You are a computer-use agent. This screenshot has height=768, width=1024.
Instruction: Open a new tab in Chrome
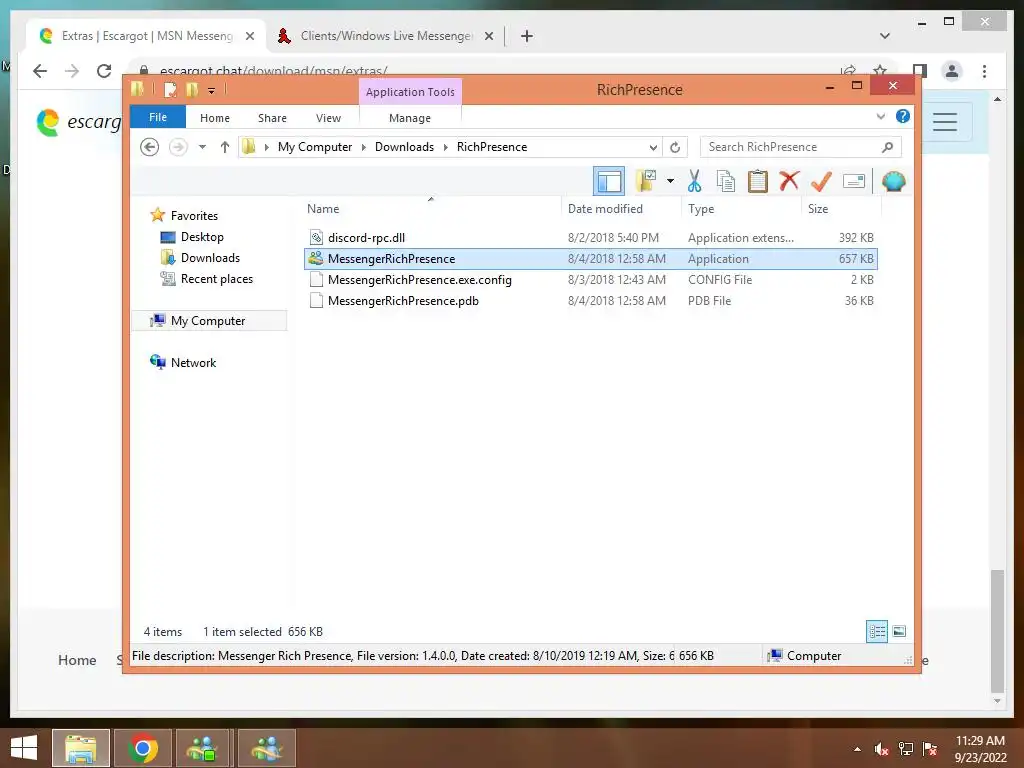coord(527,36)
